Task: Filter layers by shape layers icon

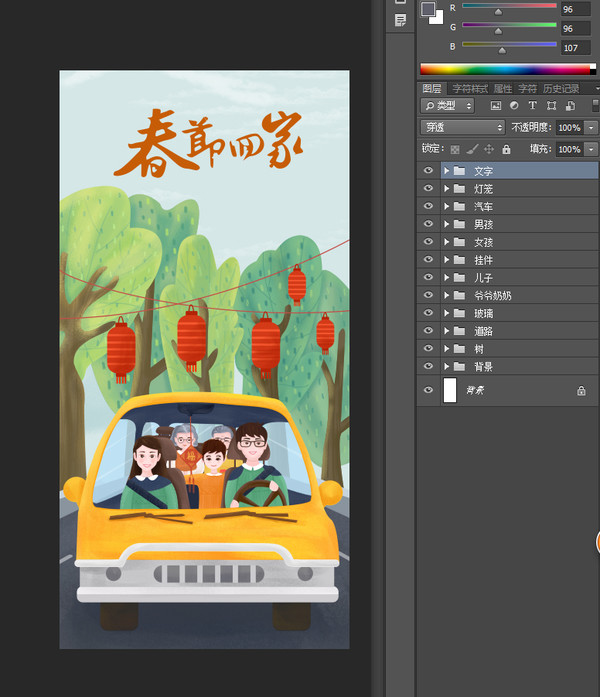Action: pos(552,105)
